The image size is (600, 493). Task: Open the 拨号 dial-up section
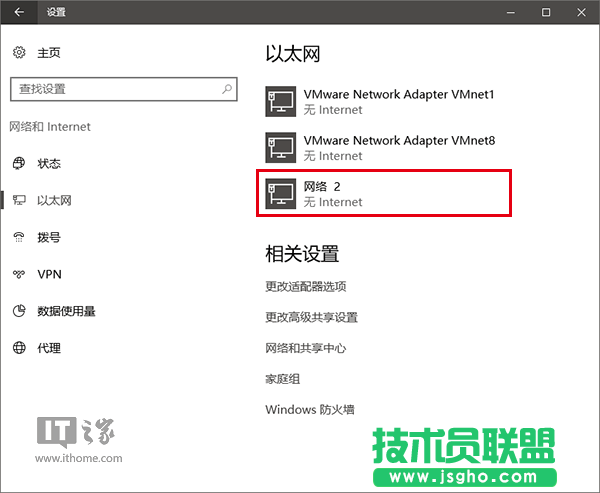pyautogui.click(x=49, y=237)
